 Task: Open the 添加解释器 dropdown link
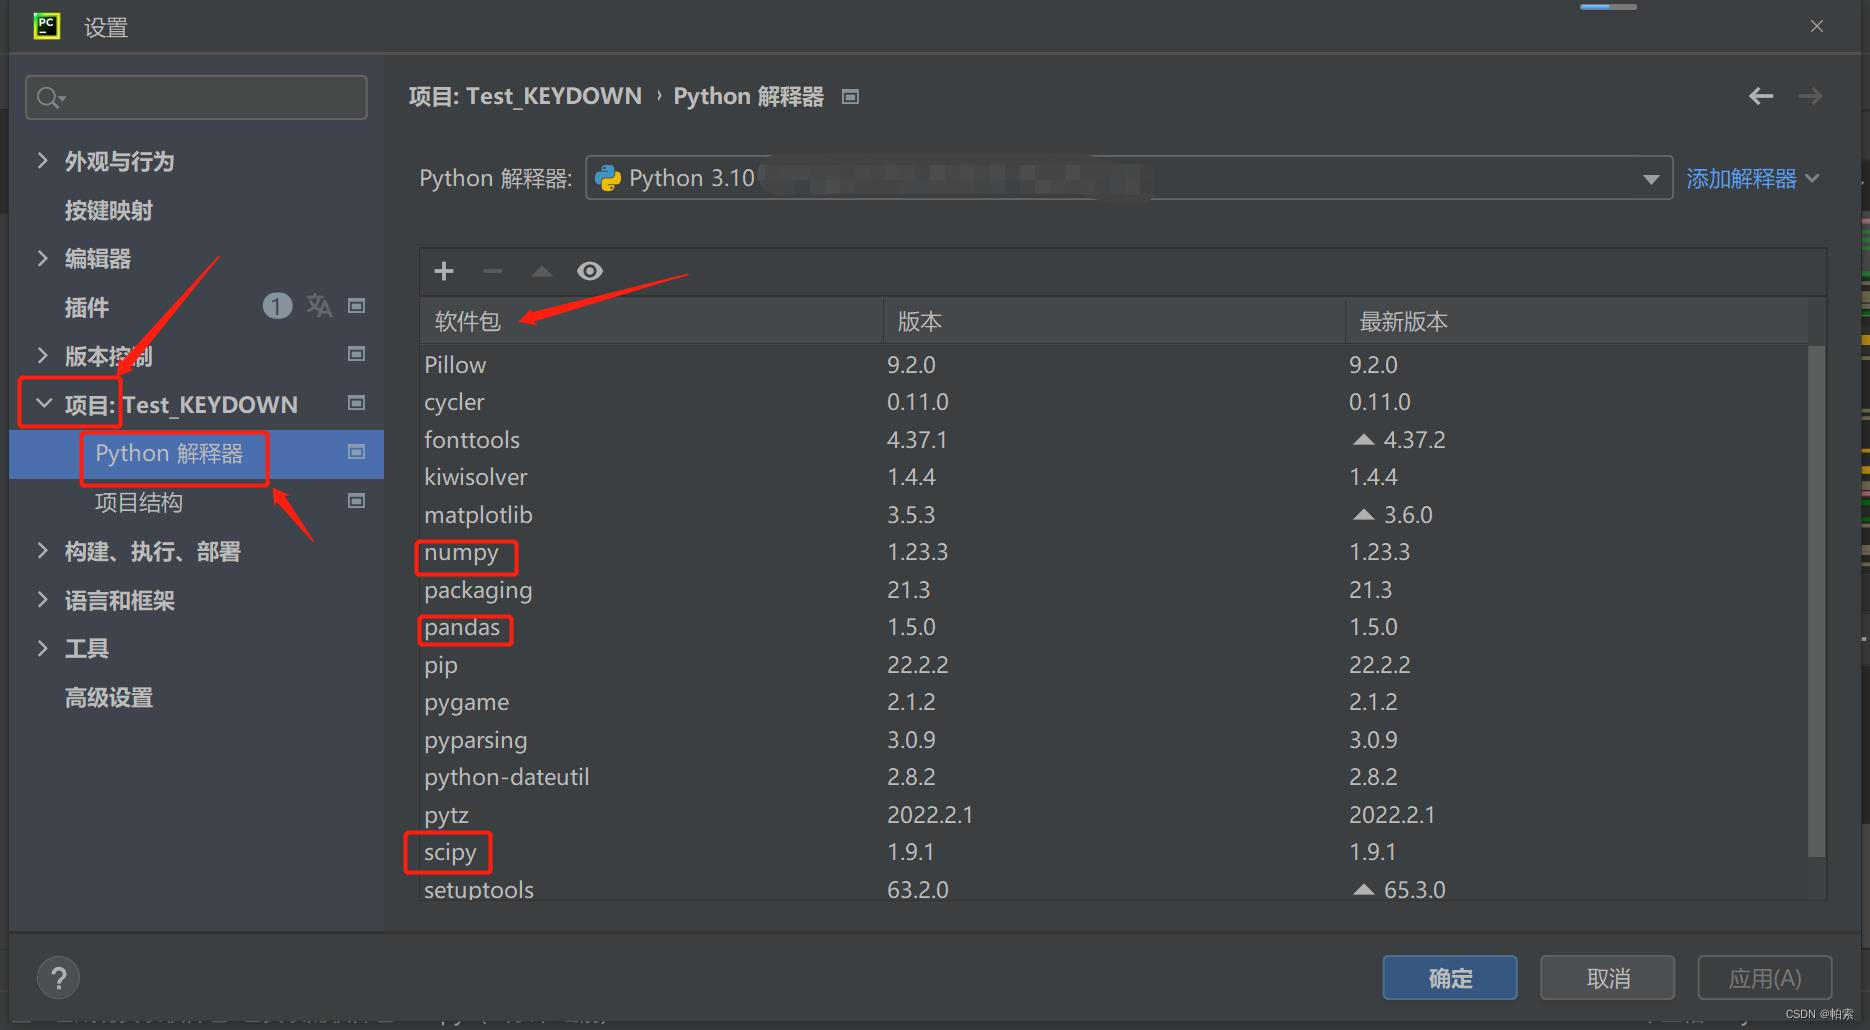click(x=1752, y=179)
